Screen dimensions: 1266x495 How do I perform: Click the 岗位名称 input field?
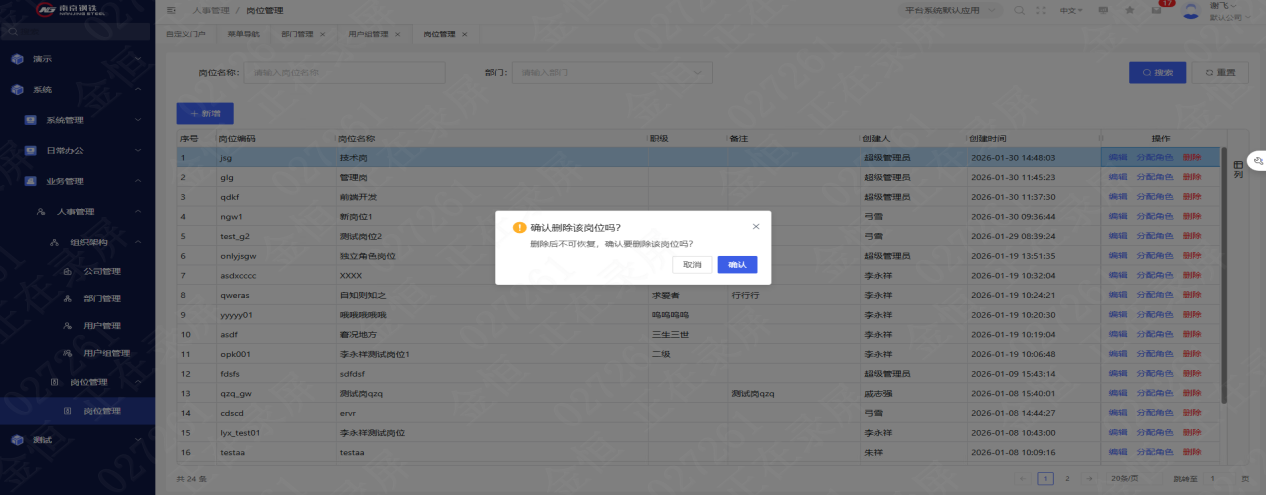pyautogui.click(x=345, y=72)
